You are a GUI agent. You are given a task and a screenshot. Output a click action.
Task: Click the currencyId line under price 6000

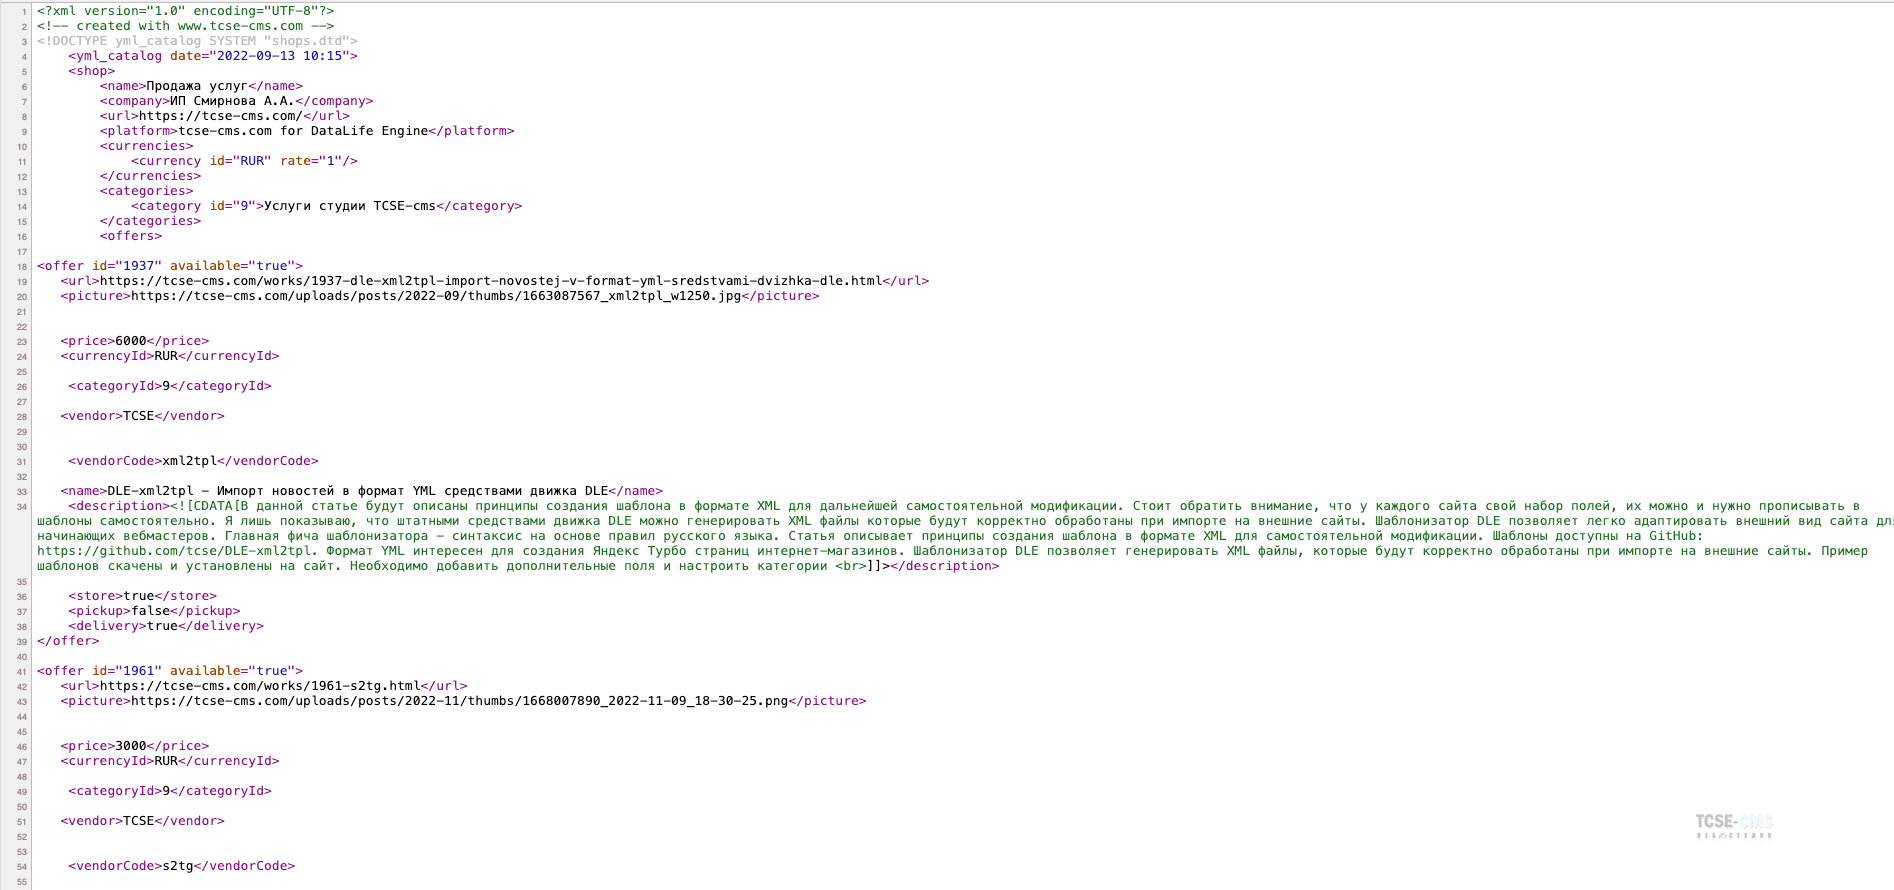pos(170,356)
